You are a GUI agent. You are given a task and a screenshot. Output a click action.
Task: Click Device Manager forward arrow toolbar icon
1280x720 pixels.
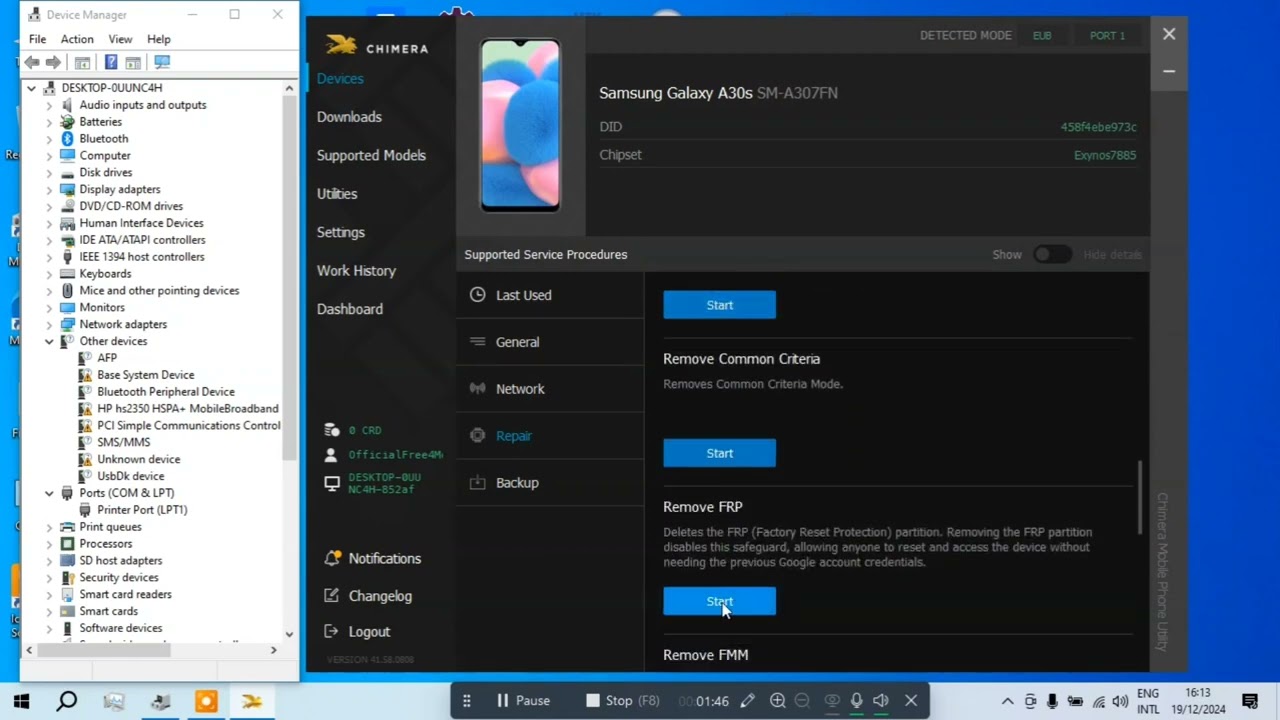click(53, 62)
